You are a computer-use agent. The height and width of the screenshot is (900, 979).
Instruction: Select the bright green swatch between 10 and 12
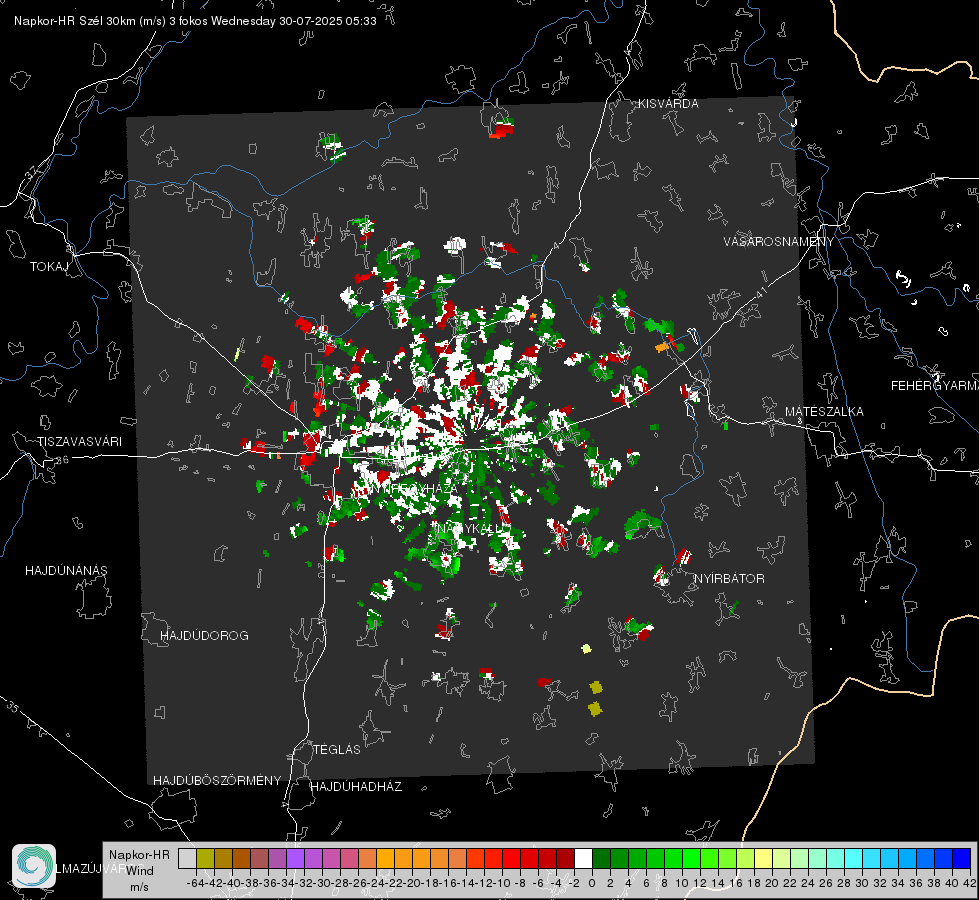pos(691,858)
